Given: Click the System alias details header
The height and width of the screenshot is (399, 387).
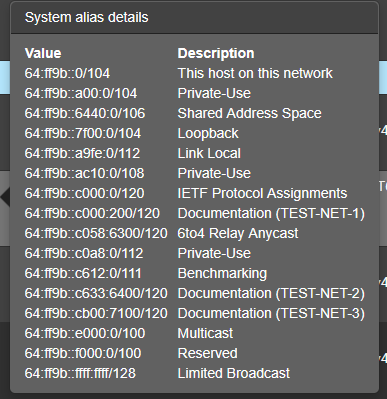Looking at the screenshot, I should [x=86, y=17].
